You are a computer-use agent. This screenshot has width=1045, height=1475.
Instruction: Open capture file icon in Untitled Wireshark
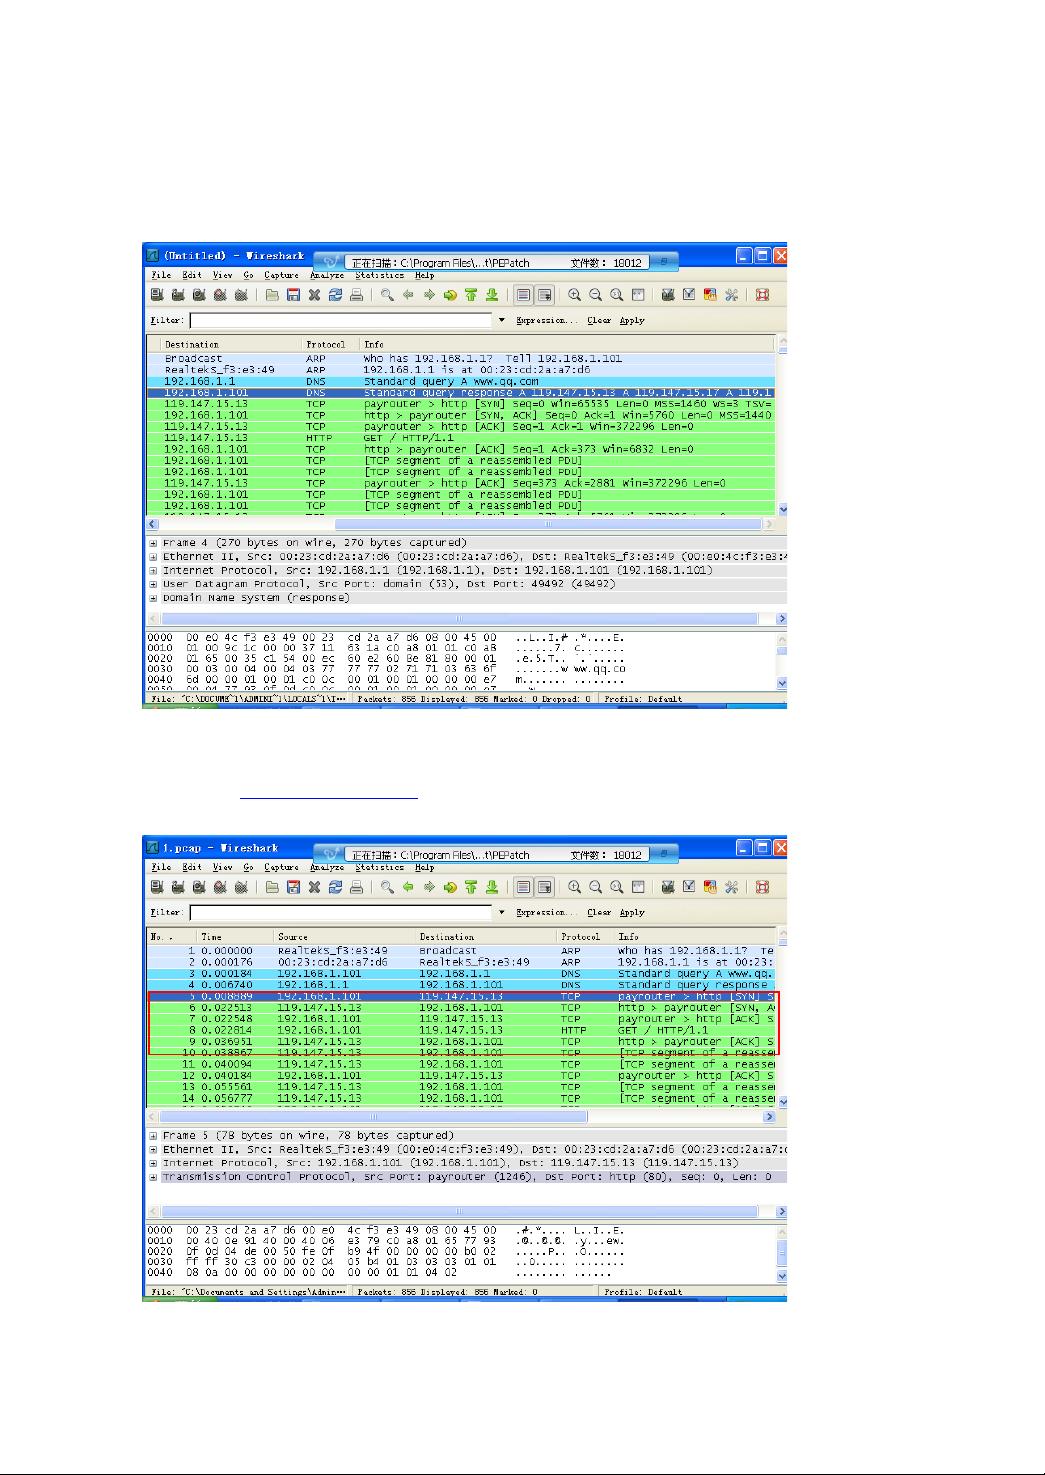coord(272,295)
